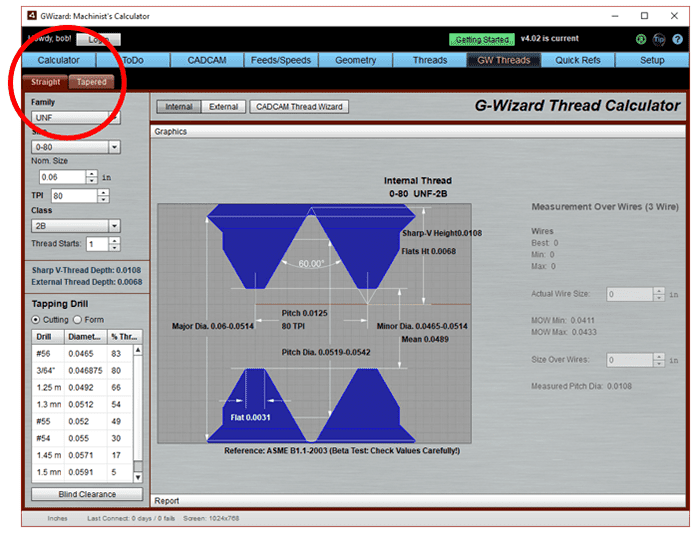Click the External thread button
700x539 pixels.
(x=223, y=107)
